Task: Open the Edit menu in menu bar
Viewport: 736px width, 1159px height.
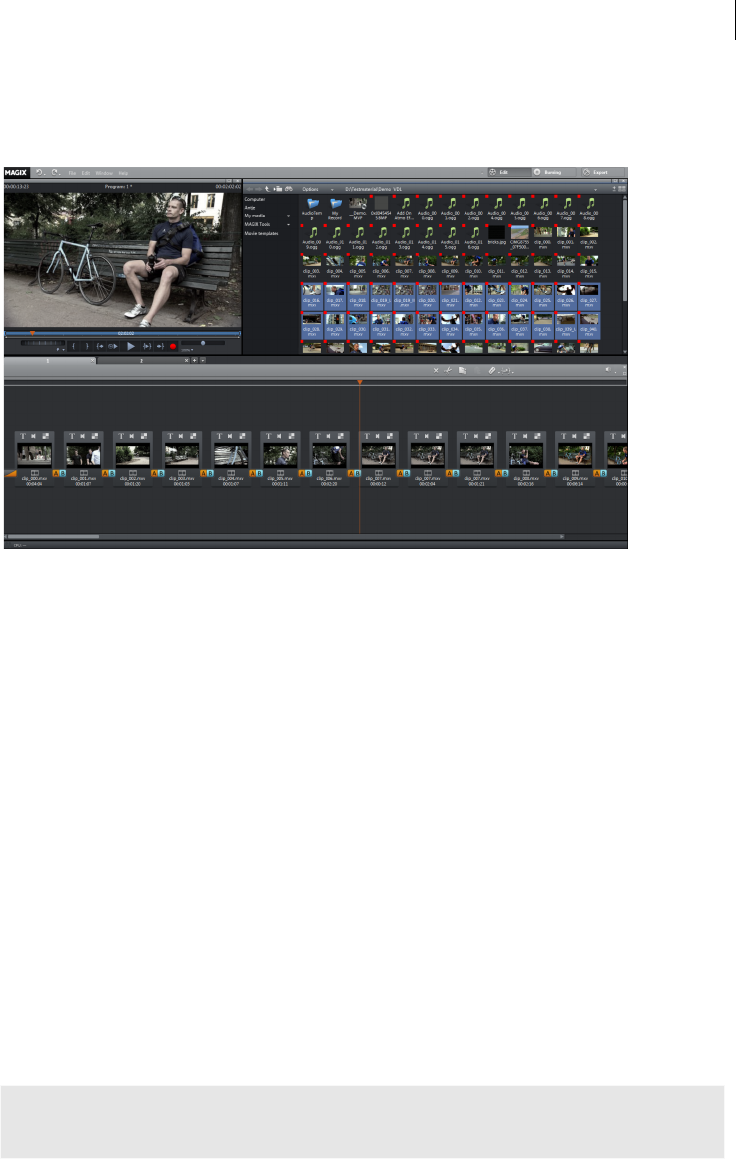Action: point(86,173)
